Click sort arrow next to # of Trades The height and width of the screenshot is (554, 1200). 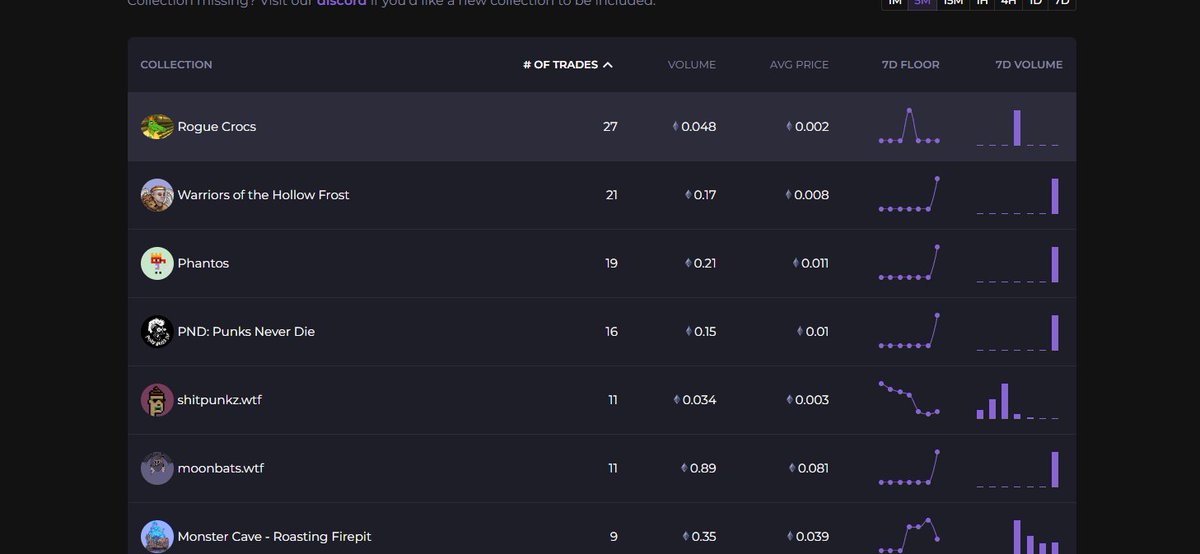(608, 65)
